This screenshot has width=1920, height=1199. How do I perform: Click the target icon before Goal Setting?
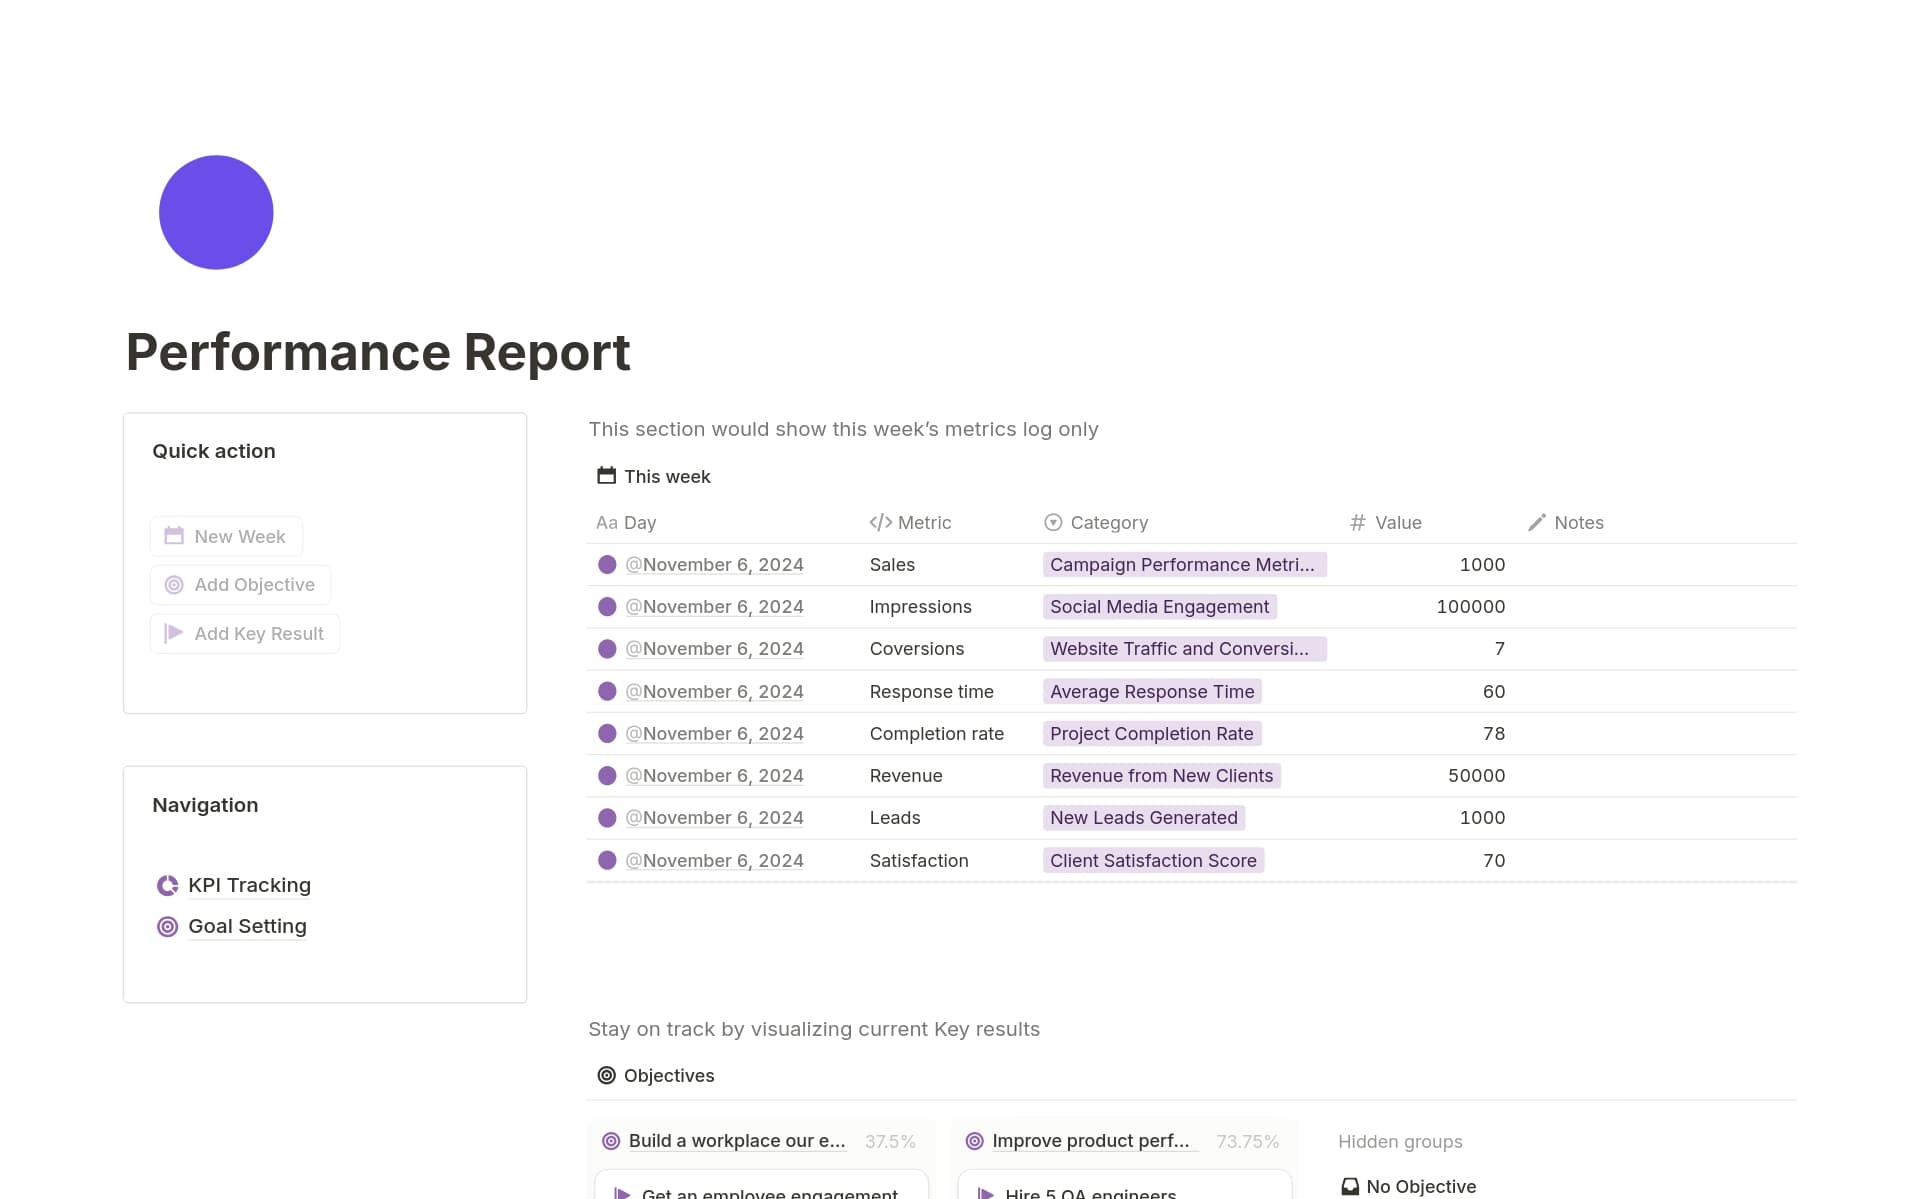(167, 926)
